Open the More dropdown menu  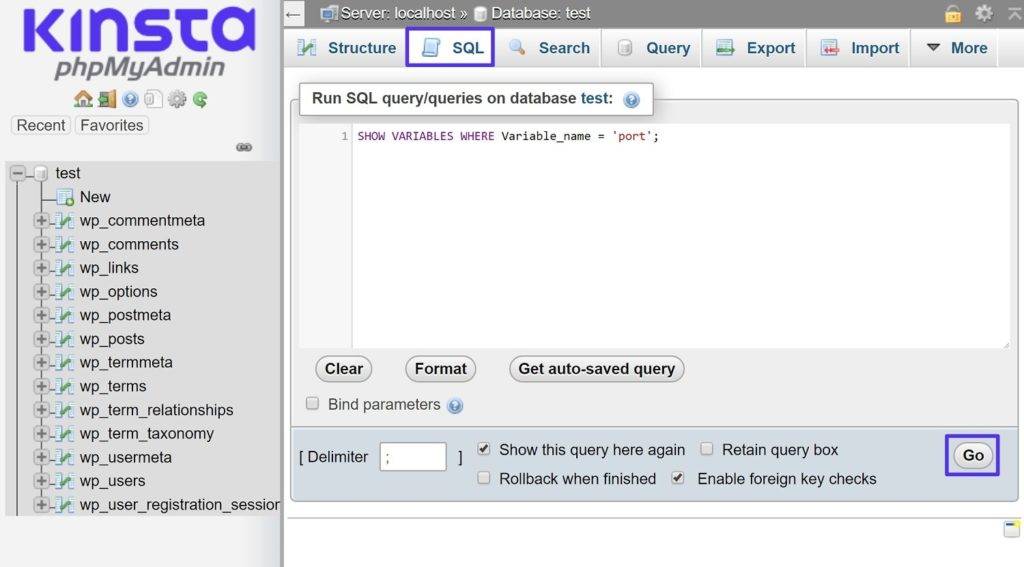coord(957,48)
